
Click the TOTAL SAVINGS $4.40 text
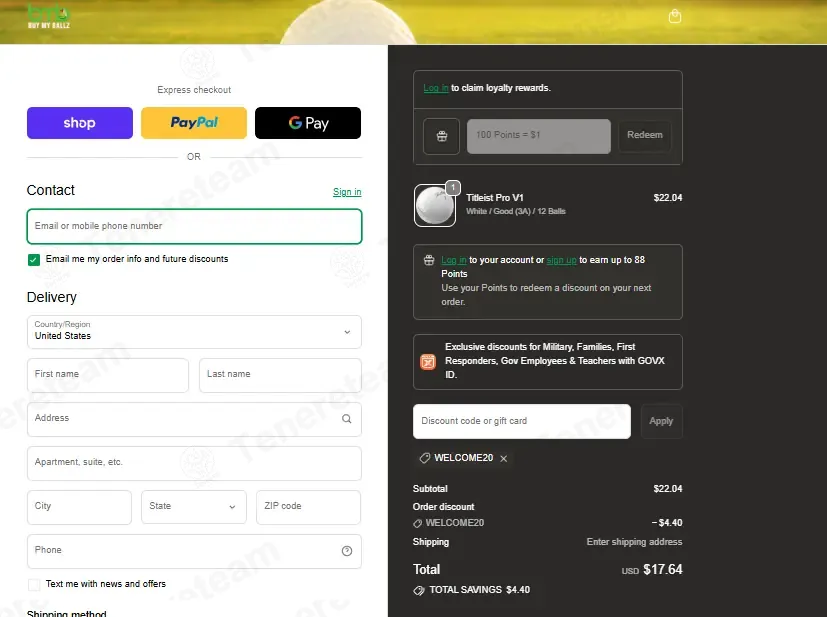click(479, 590)
